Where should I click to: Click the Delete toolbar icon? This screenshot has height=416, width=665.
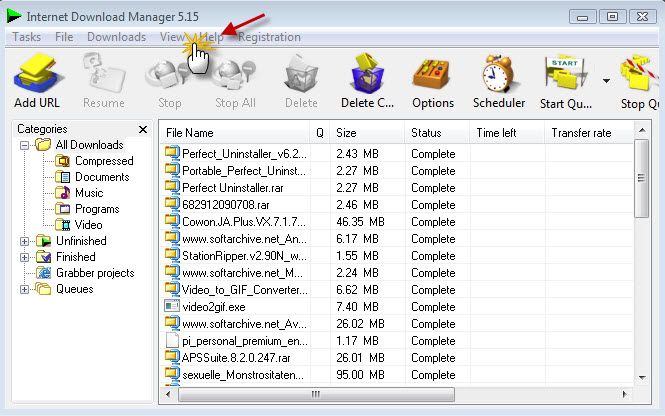click(301, 73)
